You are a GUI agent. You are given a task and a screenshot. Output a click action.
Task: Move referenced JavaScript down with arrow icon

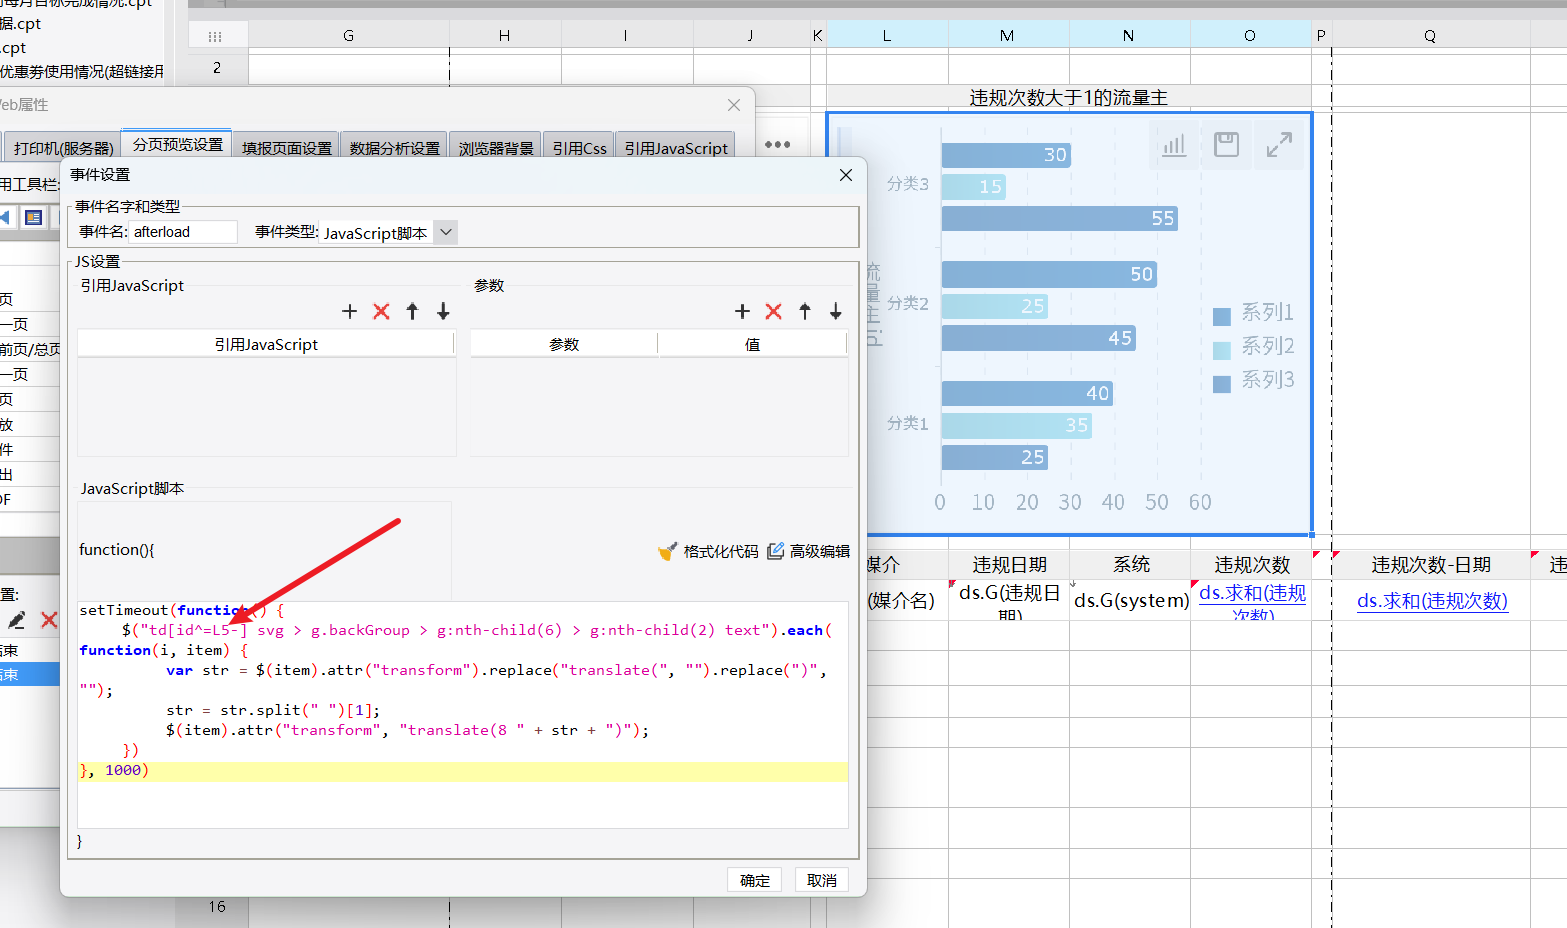coord(443,312)
